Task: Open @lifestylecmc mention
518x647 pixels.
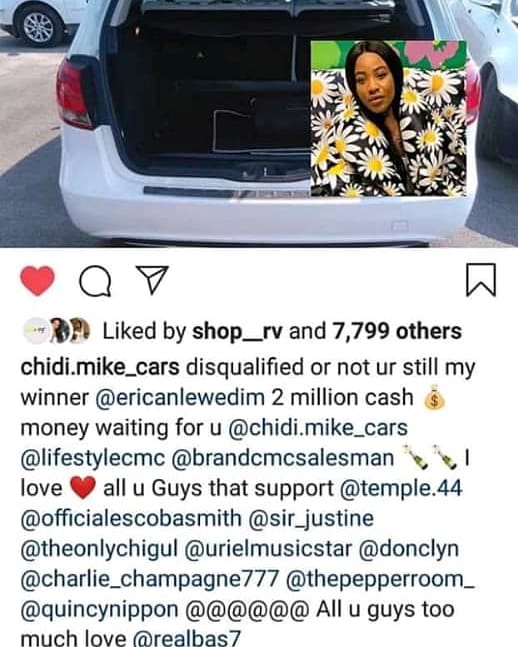Action: (93, 458)
